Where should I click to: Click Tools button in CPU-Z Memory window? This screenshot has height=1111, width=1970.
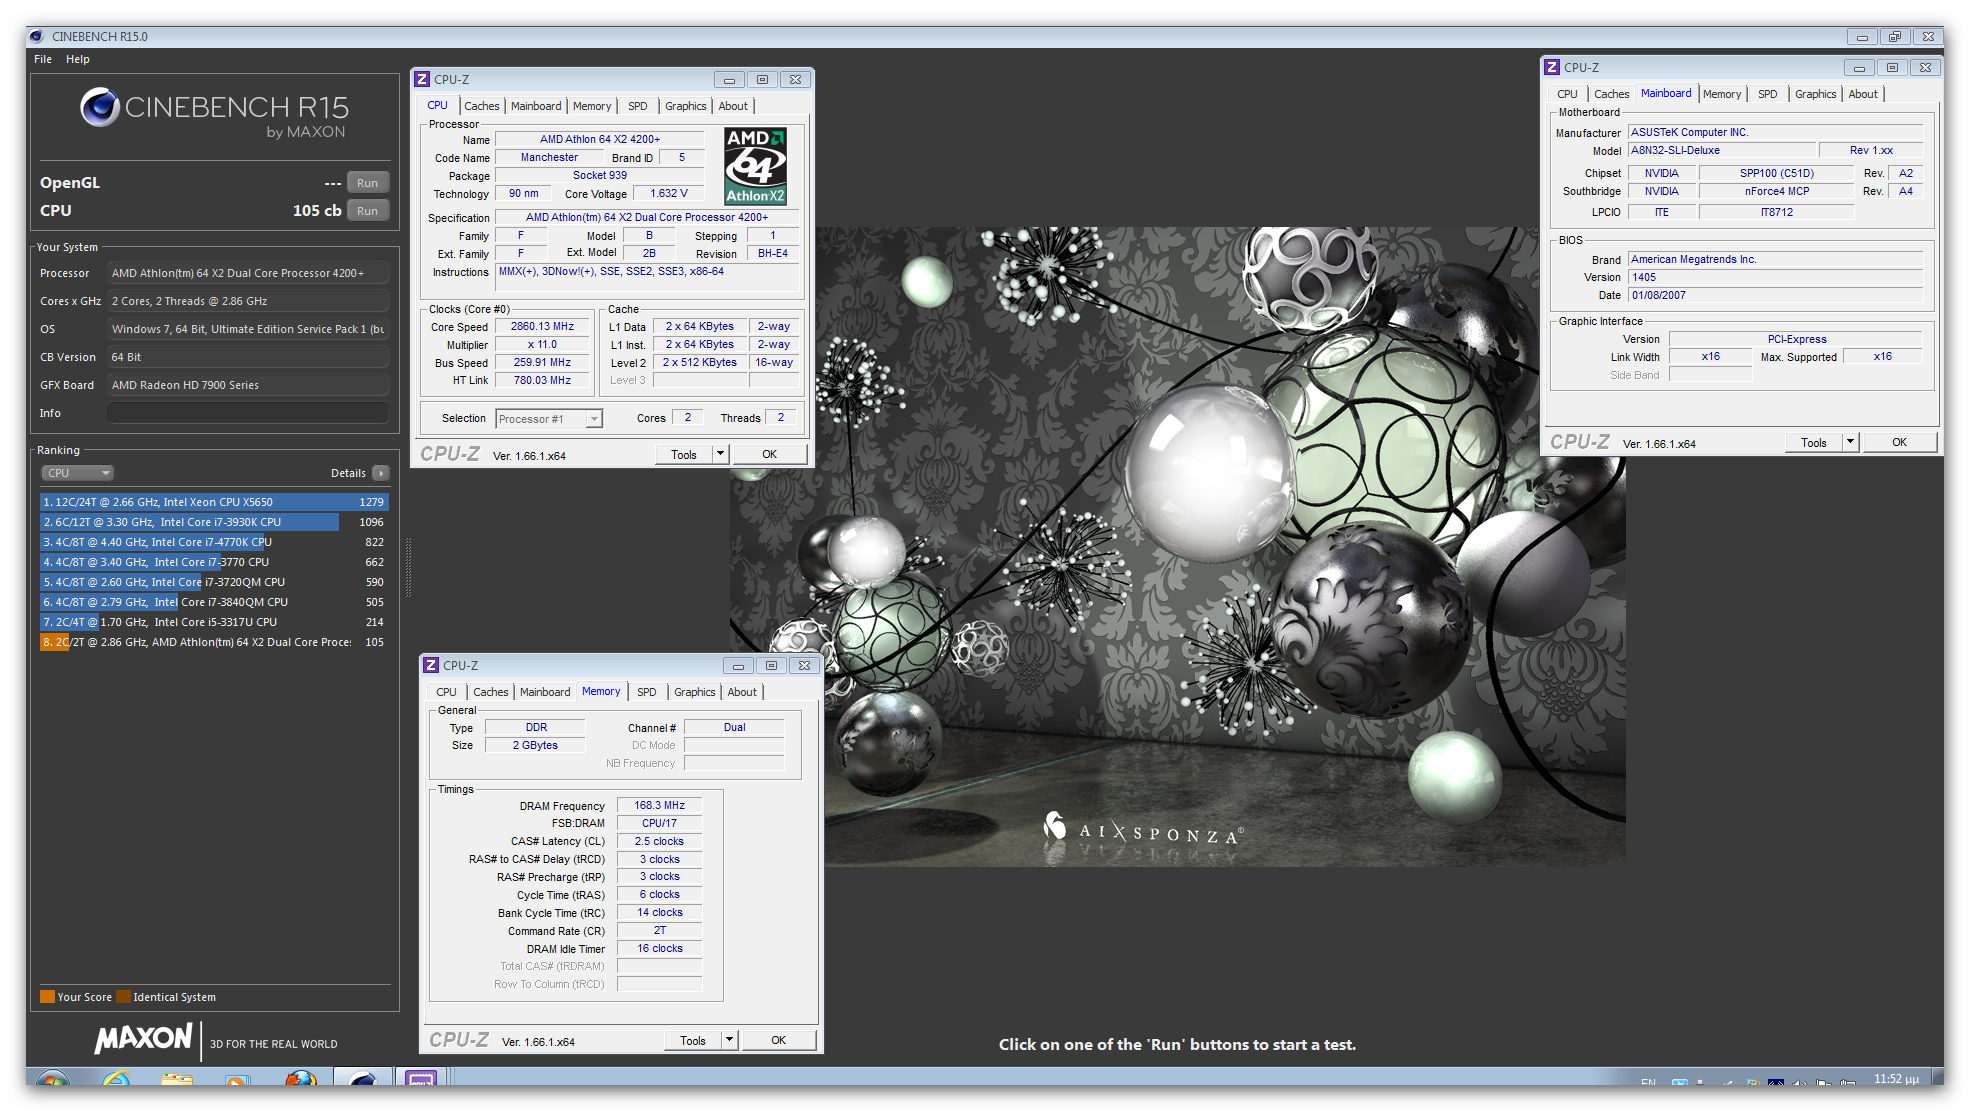[x=693, y=1040]
